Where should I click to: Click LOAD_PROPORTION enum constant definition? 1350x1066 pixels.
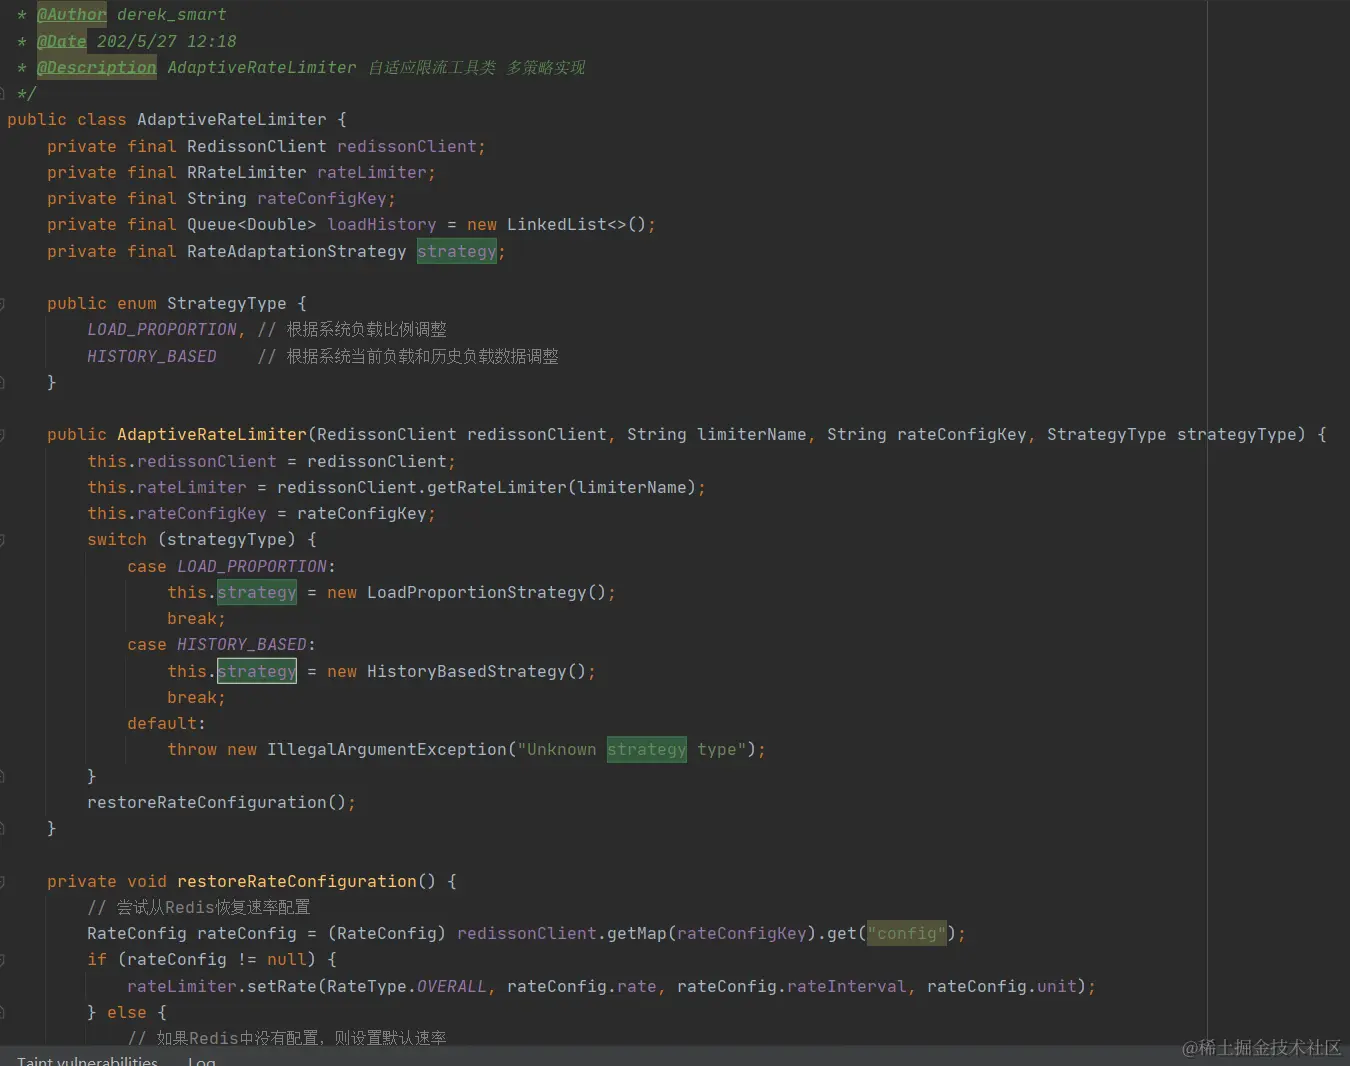(x=162, y=330)
